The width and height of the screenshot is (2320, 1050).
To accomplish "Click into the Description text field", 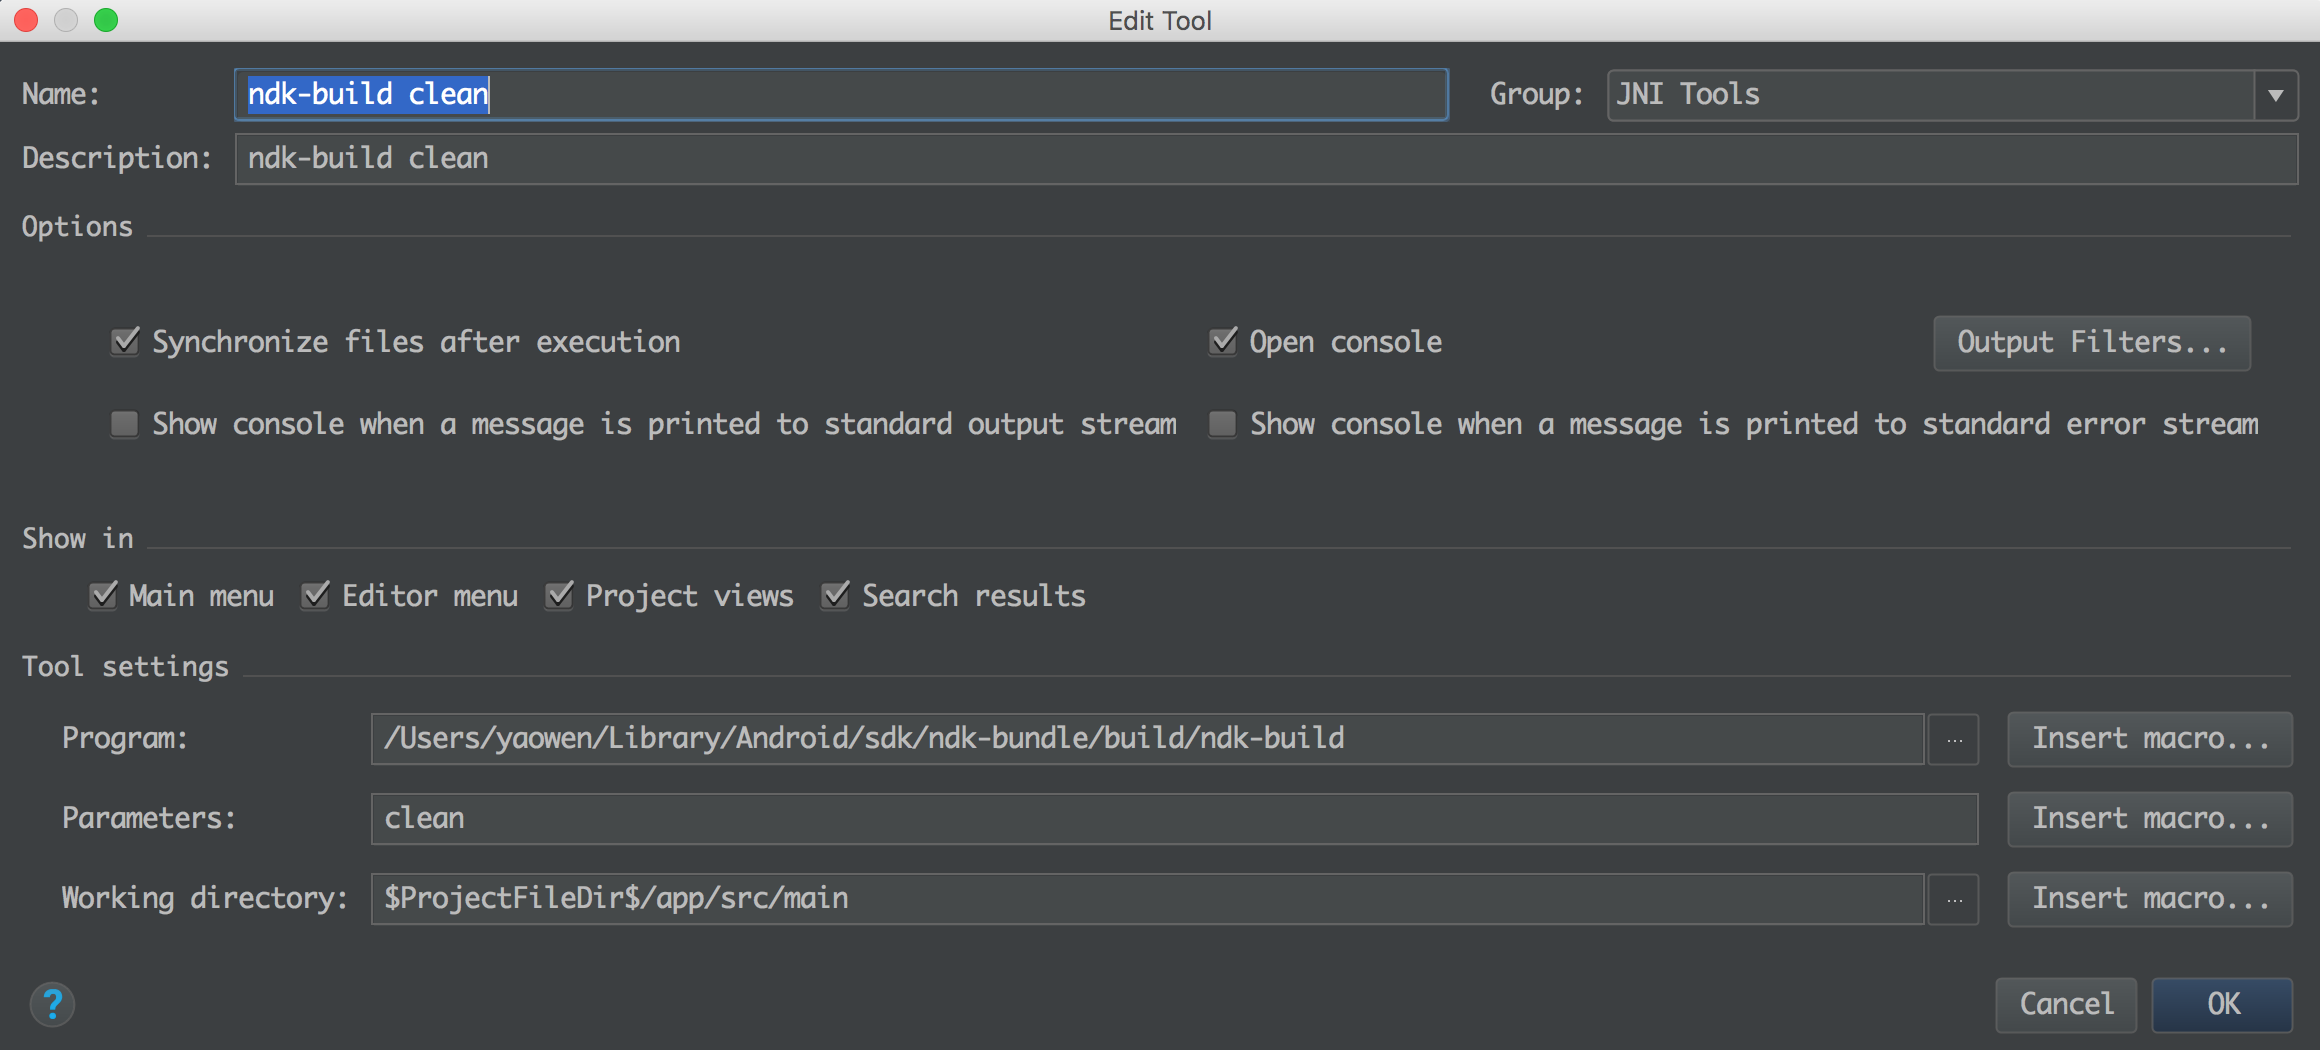I will coord(1265,159).
